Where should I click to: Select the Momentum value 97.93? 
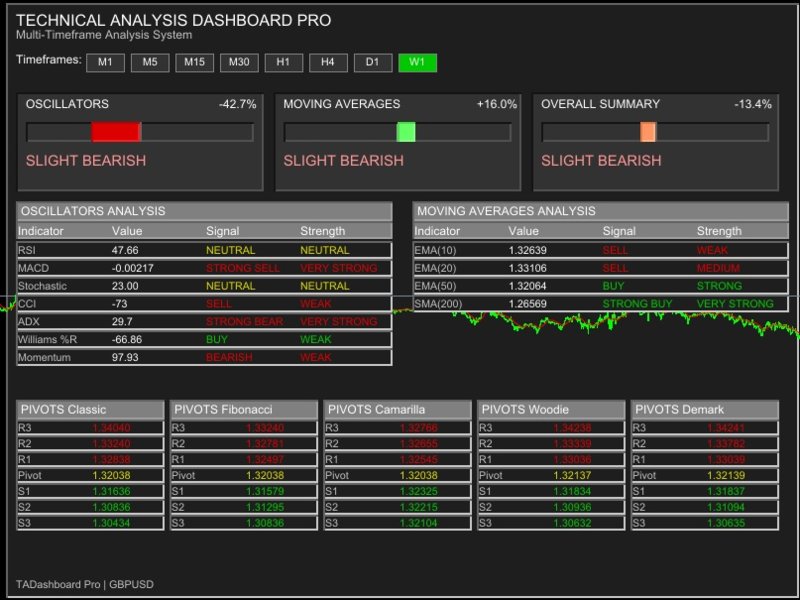click(125, 358)
